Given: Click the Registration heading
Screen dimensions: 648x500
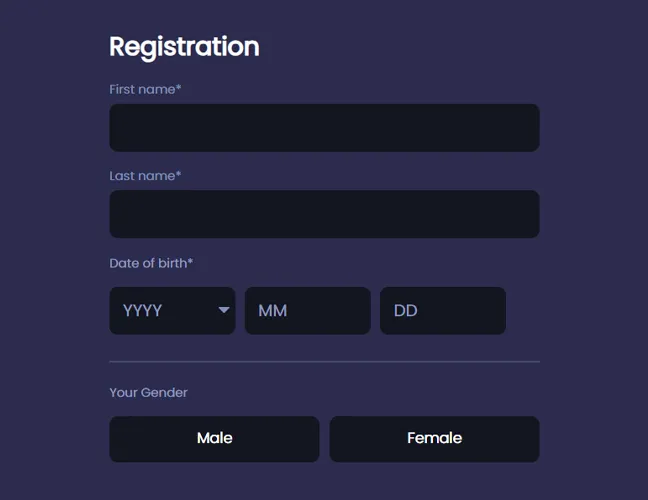Looking at the screenshot, I should [184, 47].
